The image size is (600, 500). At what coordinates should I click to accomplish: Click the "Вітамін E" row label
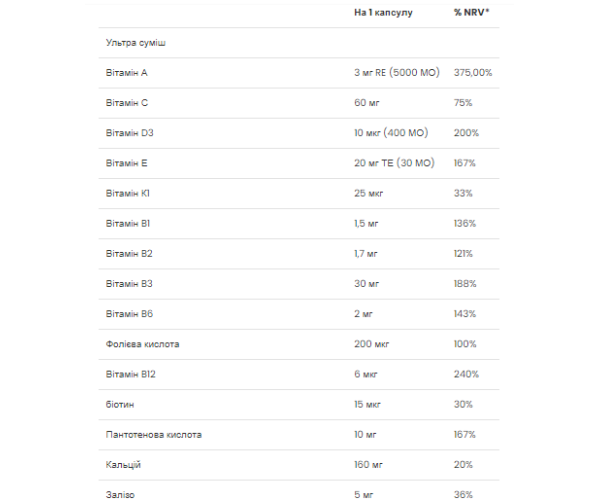tap(126, 163)
